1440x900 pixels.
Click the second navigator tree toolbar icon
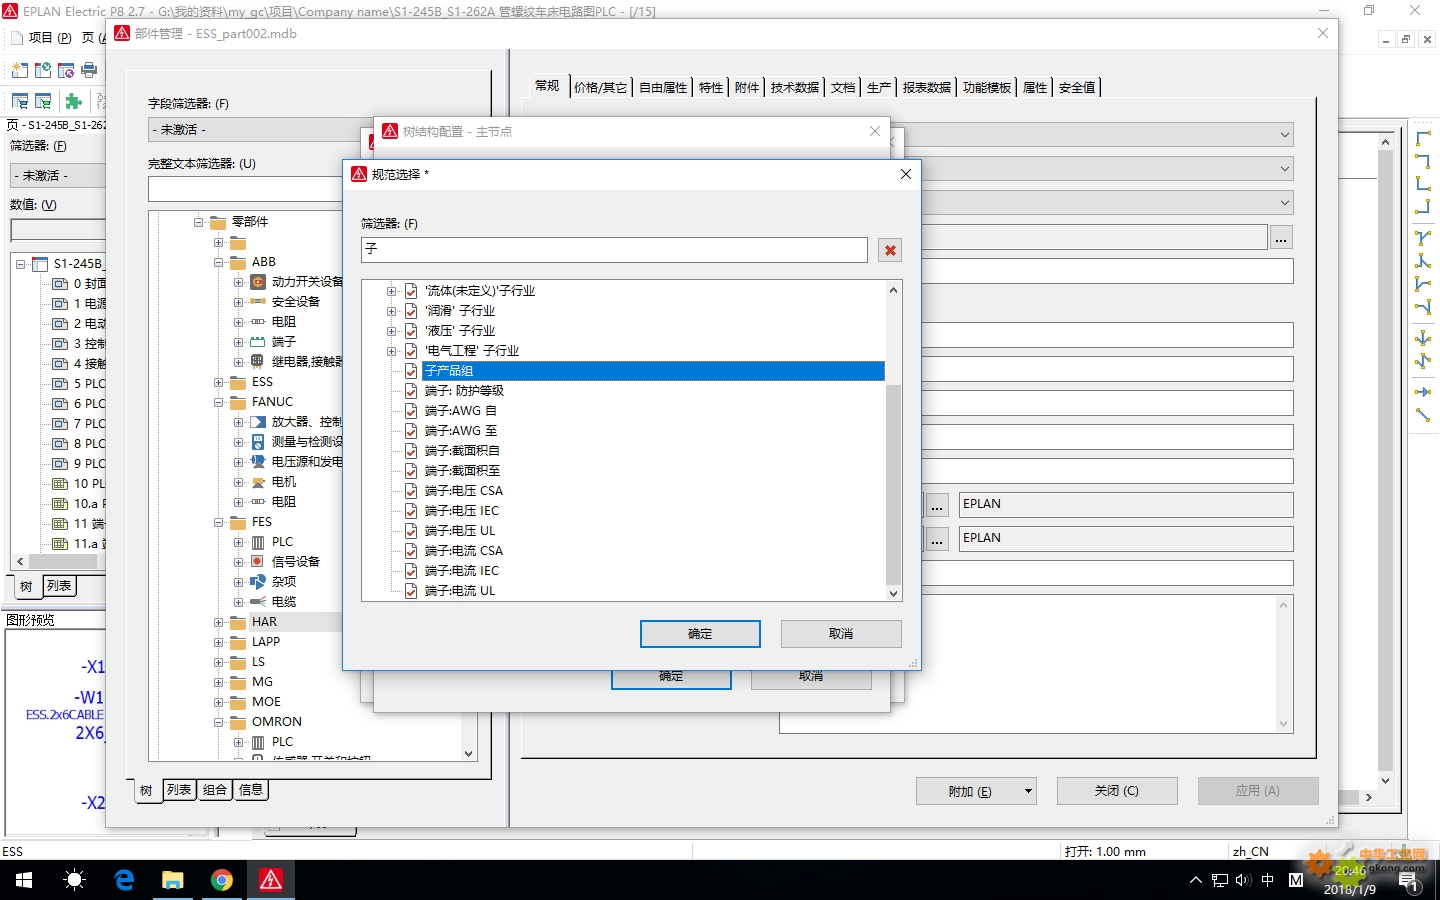(43, 101)
